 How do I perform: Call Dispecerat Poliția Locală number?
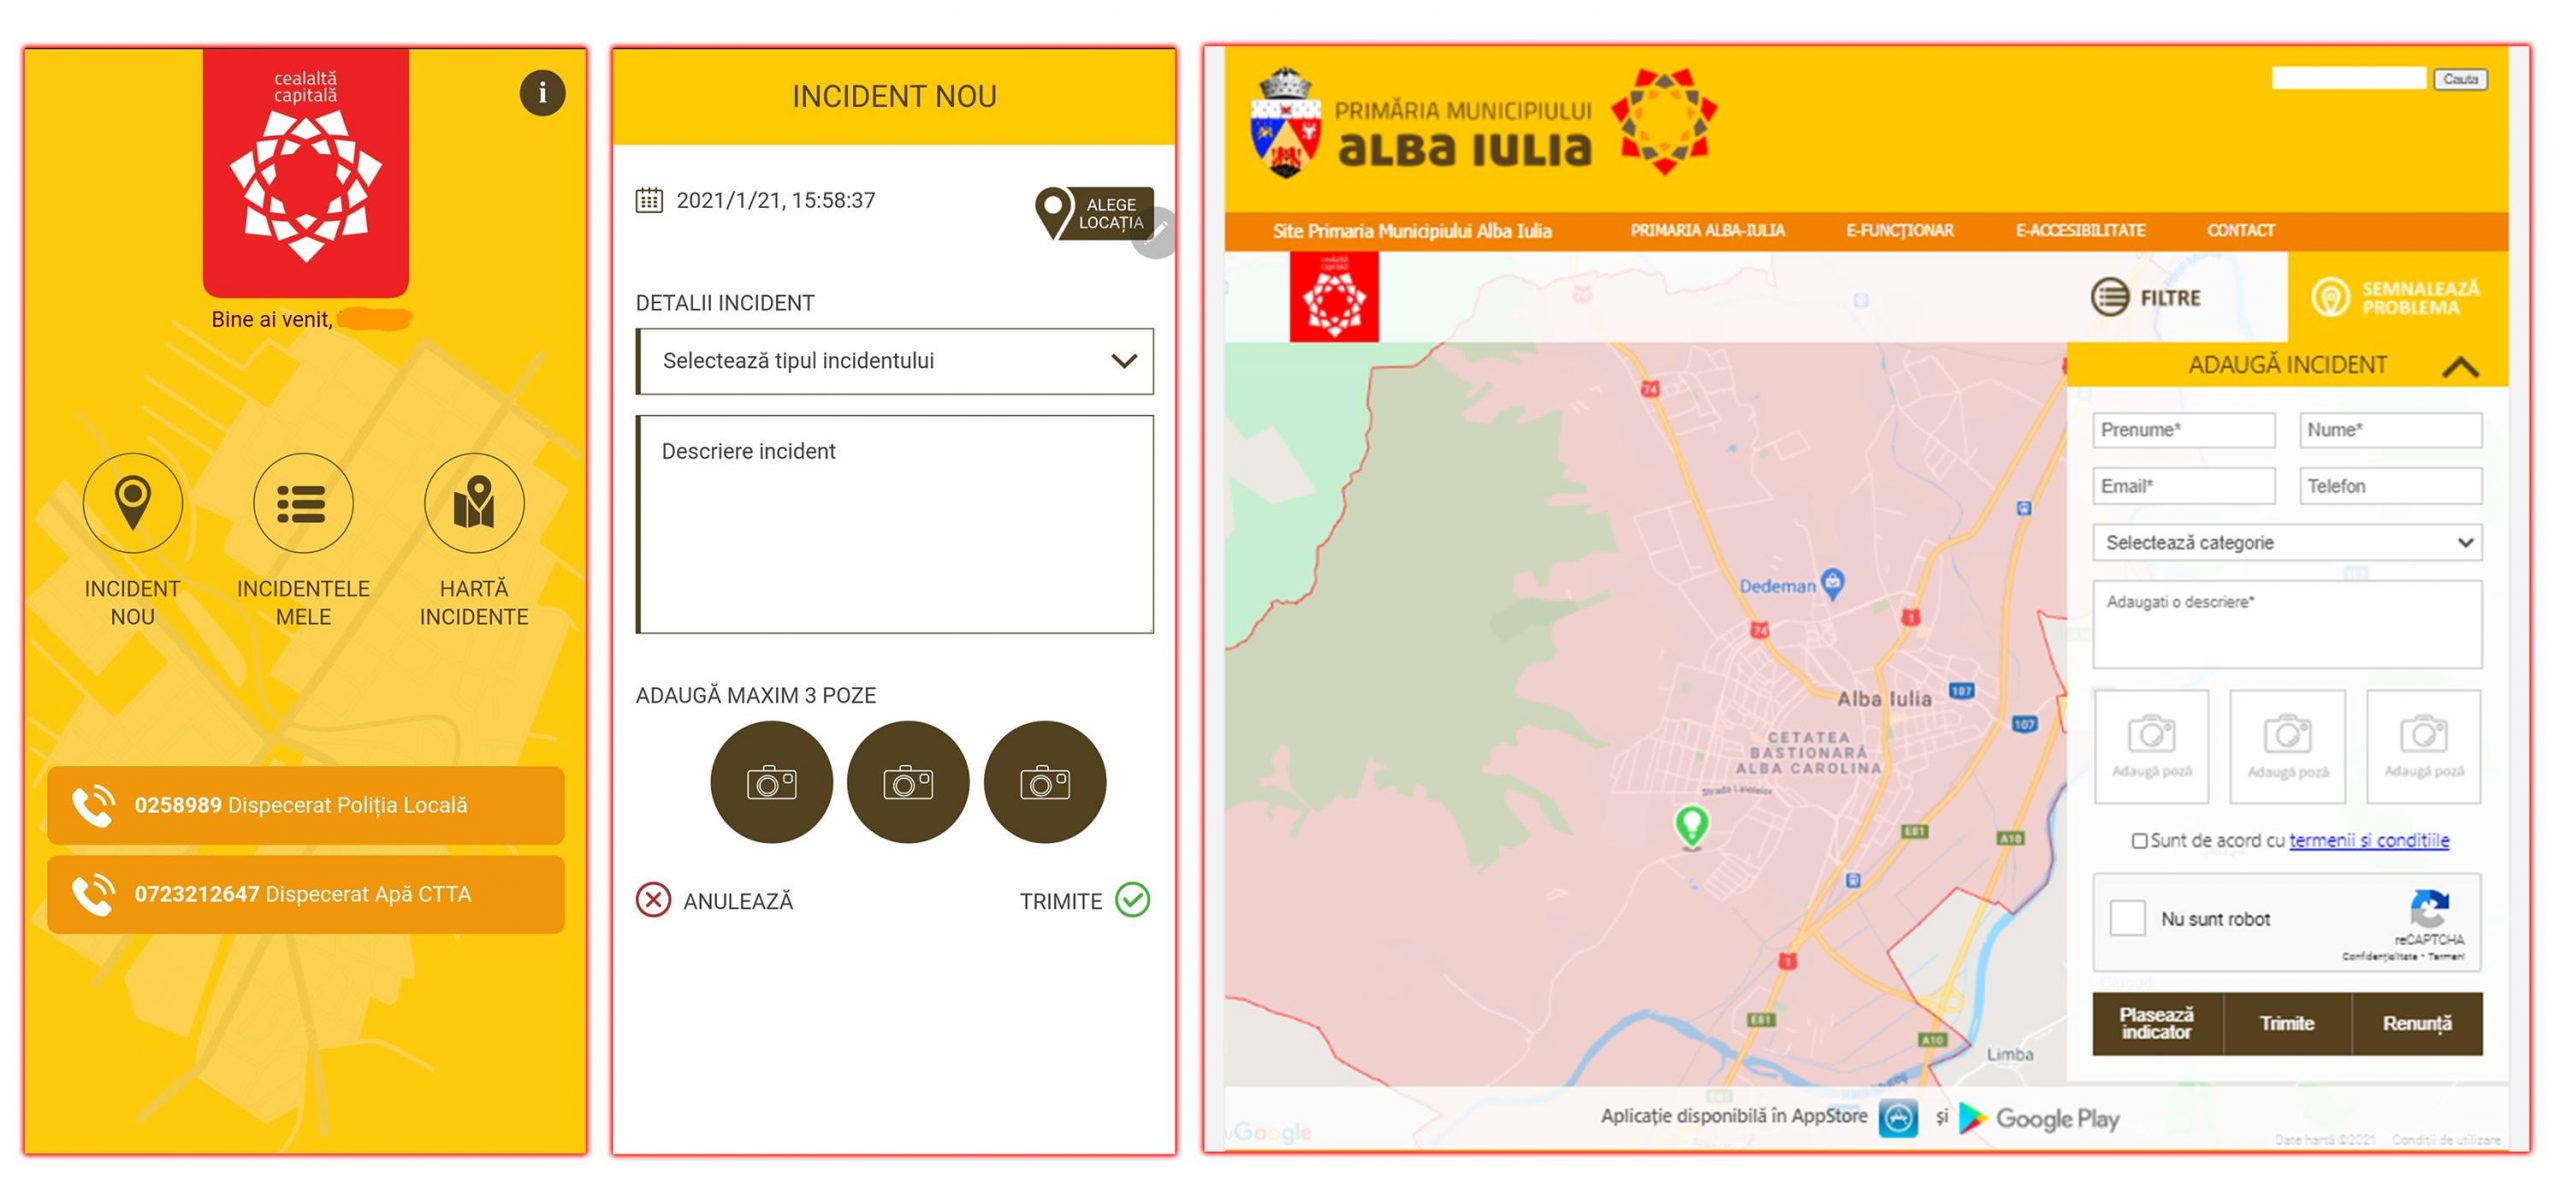tap(305, 805)
